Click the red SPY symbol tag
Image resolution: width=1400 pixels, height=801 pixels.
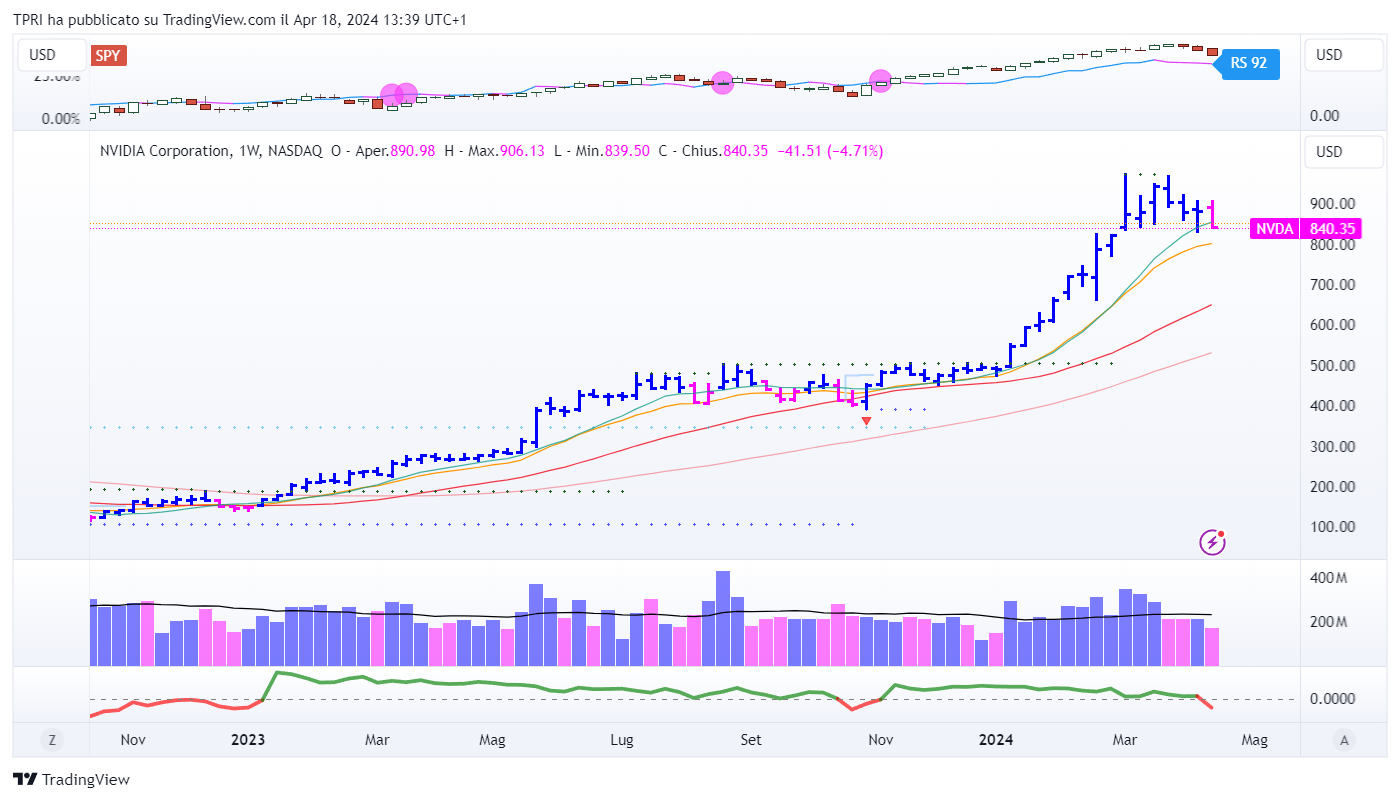click(x=108, y=55)
